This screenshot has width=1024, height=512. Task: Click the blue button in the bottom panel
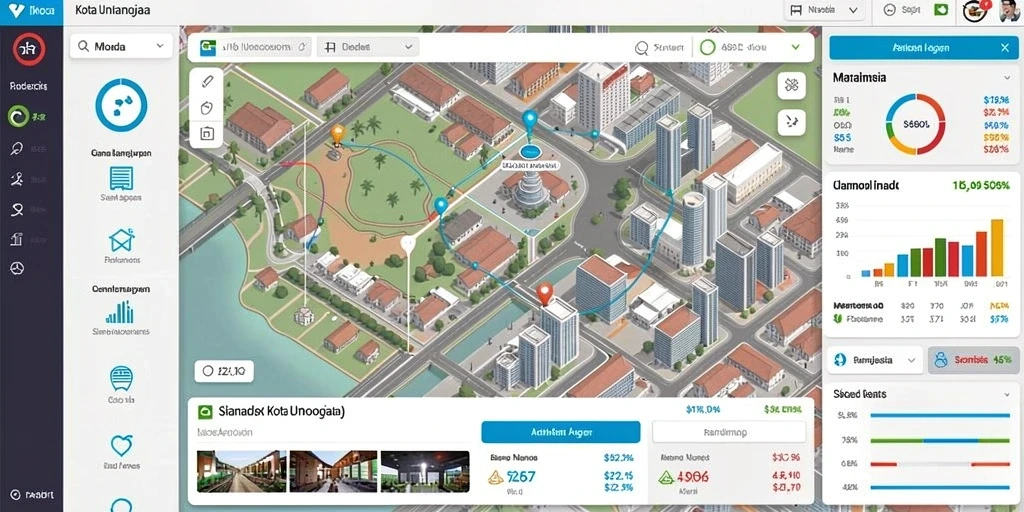pos(560,432)
